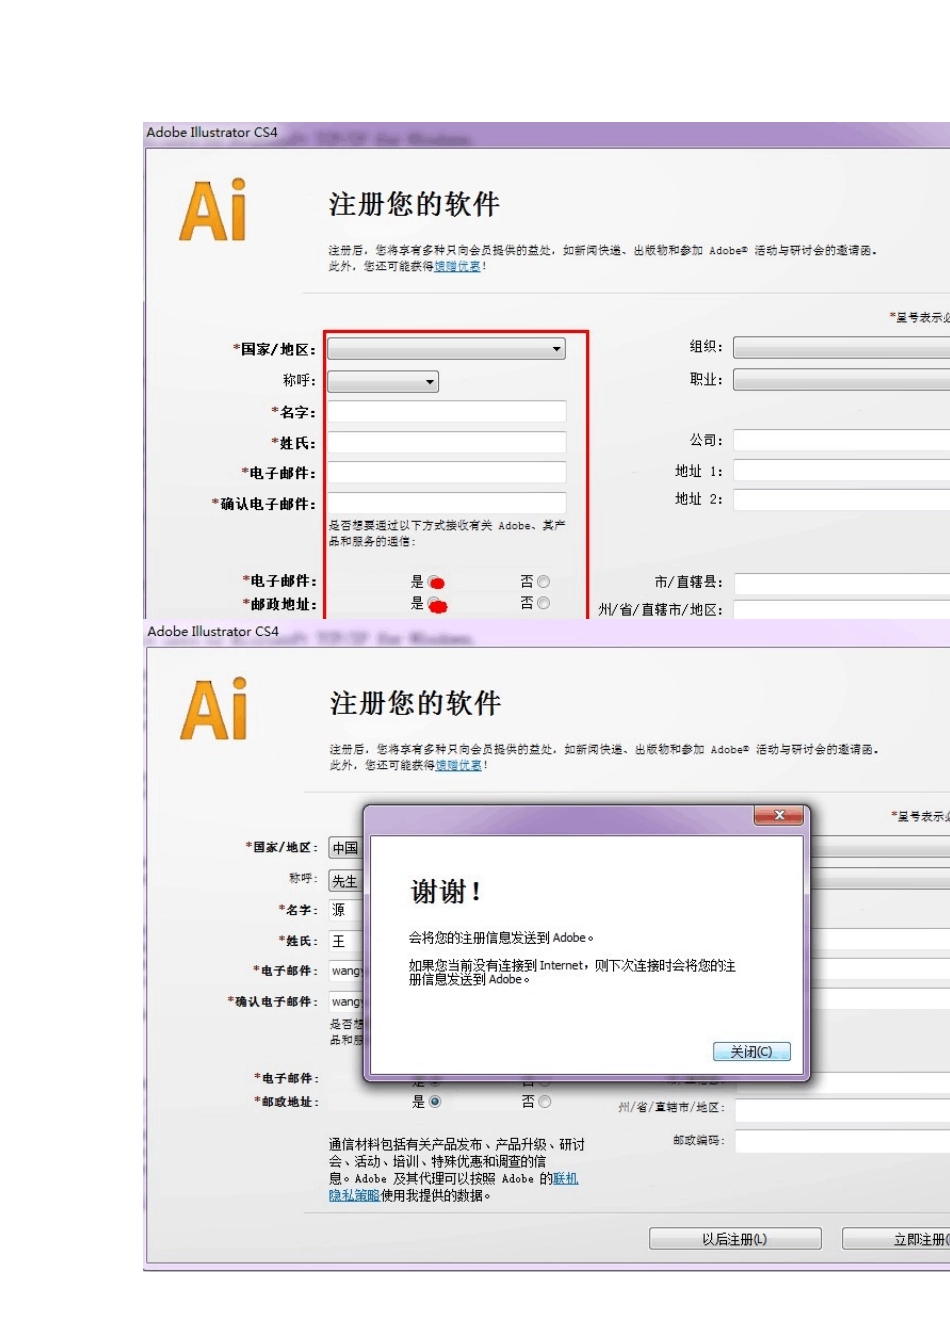
Task: Open the 馈赠优惠 link behind the 谢谢 dialog
Action: [x=459, y=766]
